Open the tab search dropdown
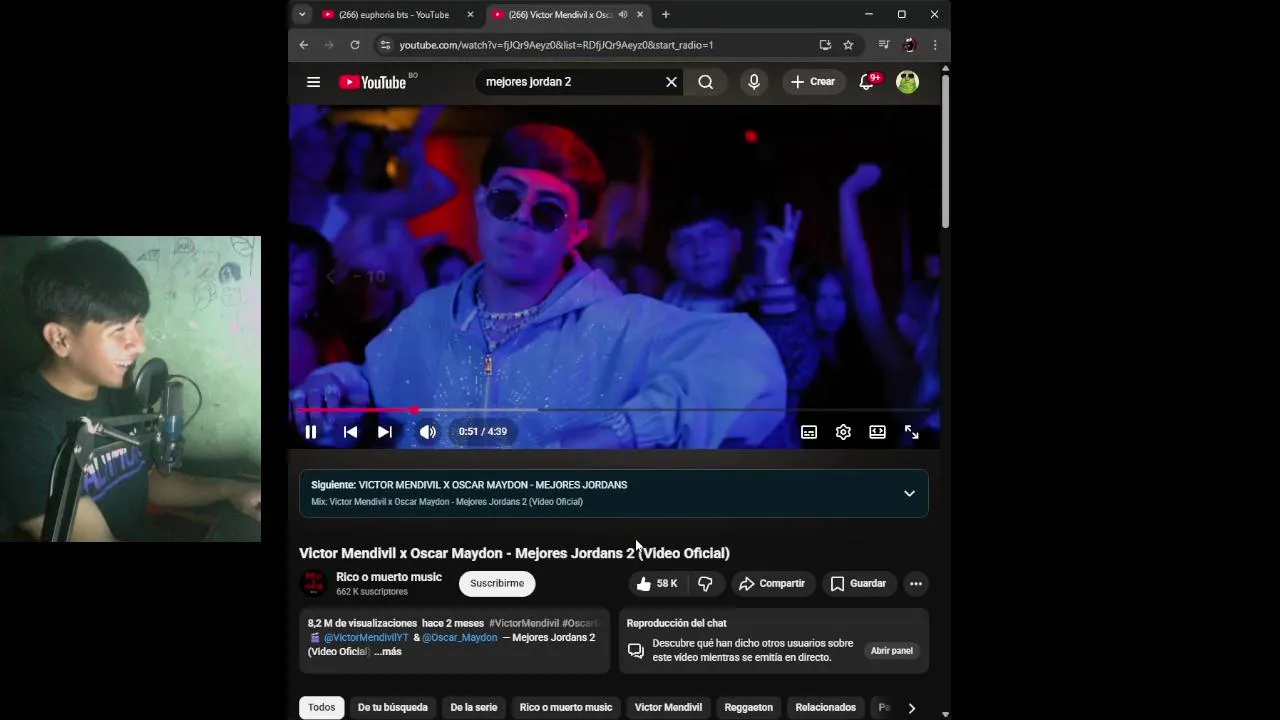Viewport: 1280px width, 720px height. (x=302, y=15)
